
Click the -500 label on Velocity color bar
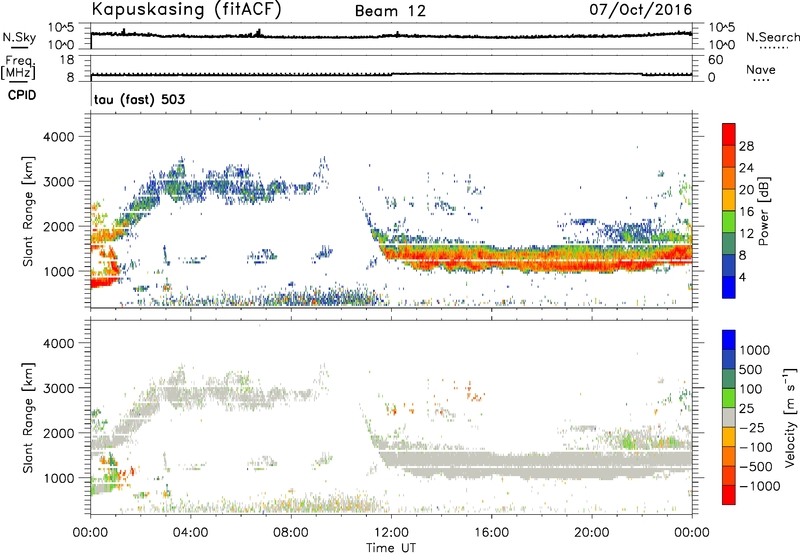click(x=755, y=466)
